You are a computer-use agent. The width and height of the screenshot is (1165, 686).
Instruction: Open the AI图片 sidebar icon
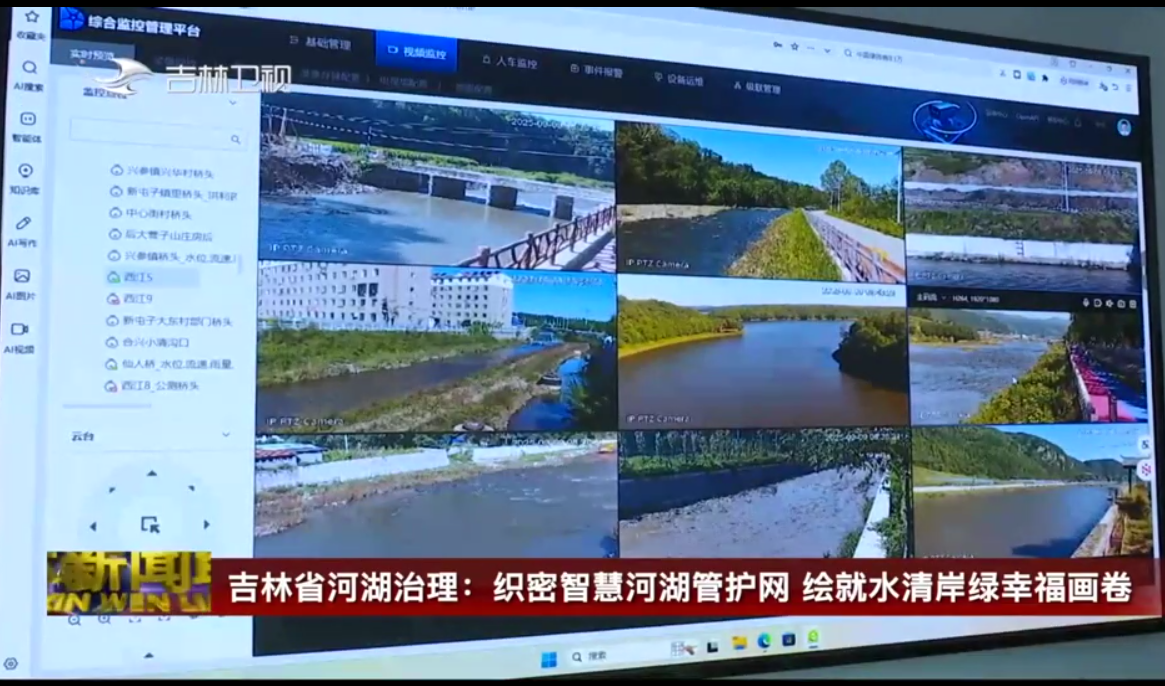coord(22,276)
